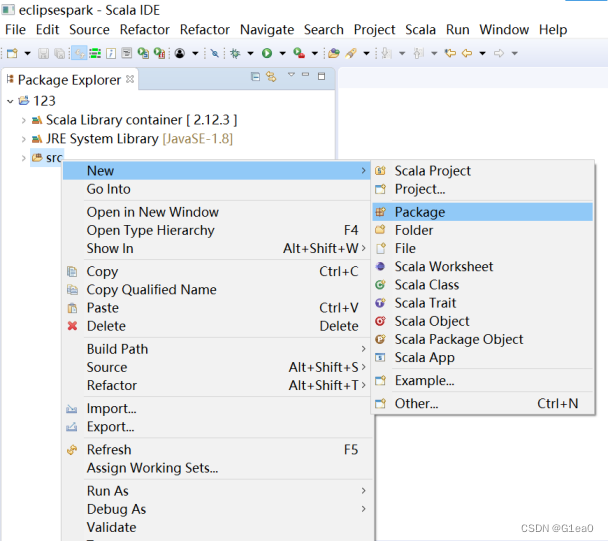
Task: Choose Scala Package Object from New submenu
Action: (482, 340)
